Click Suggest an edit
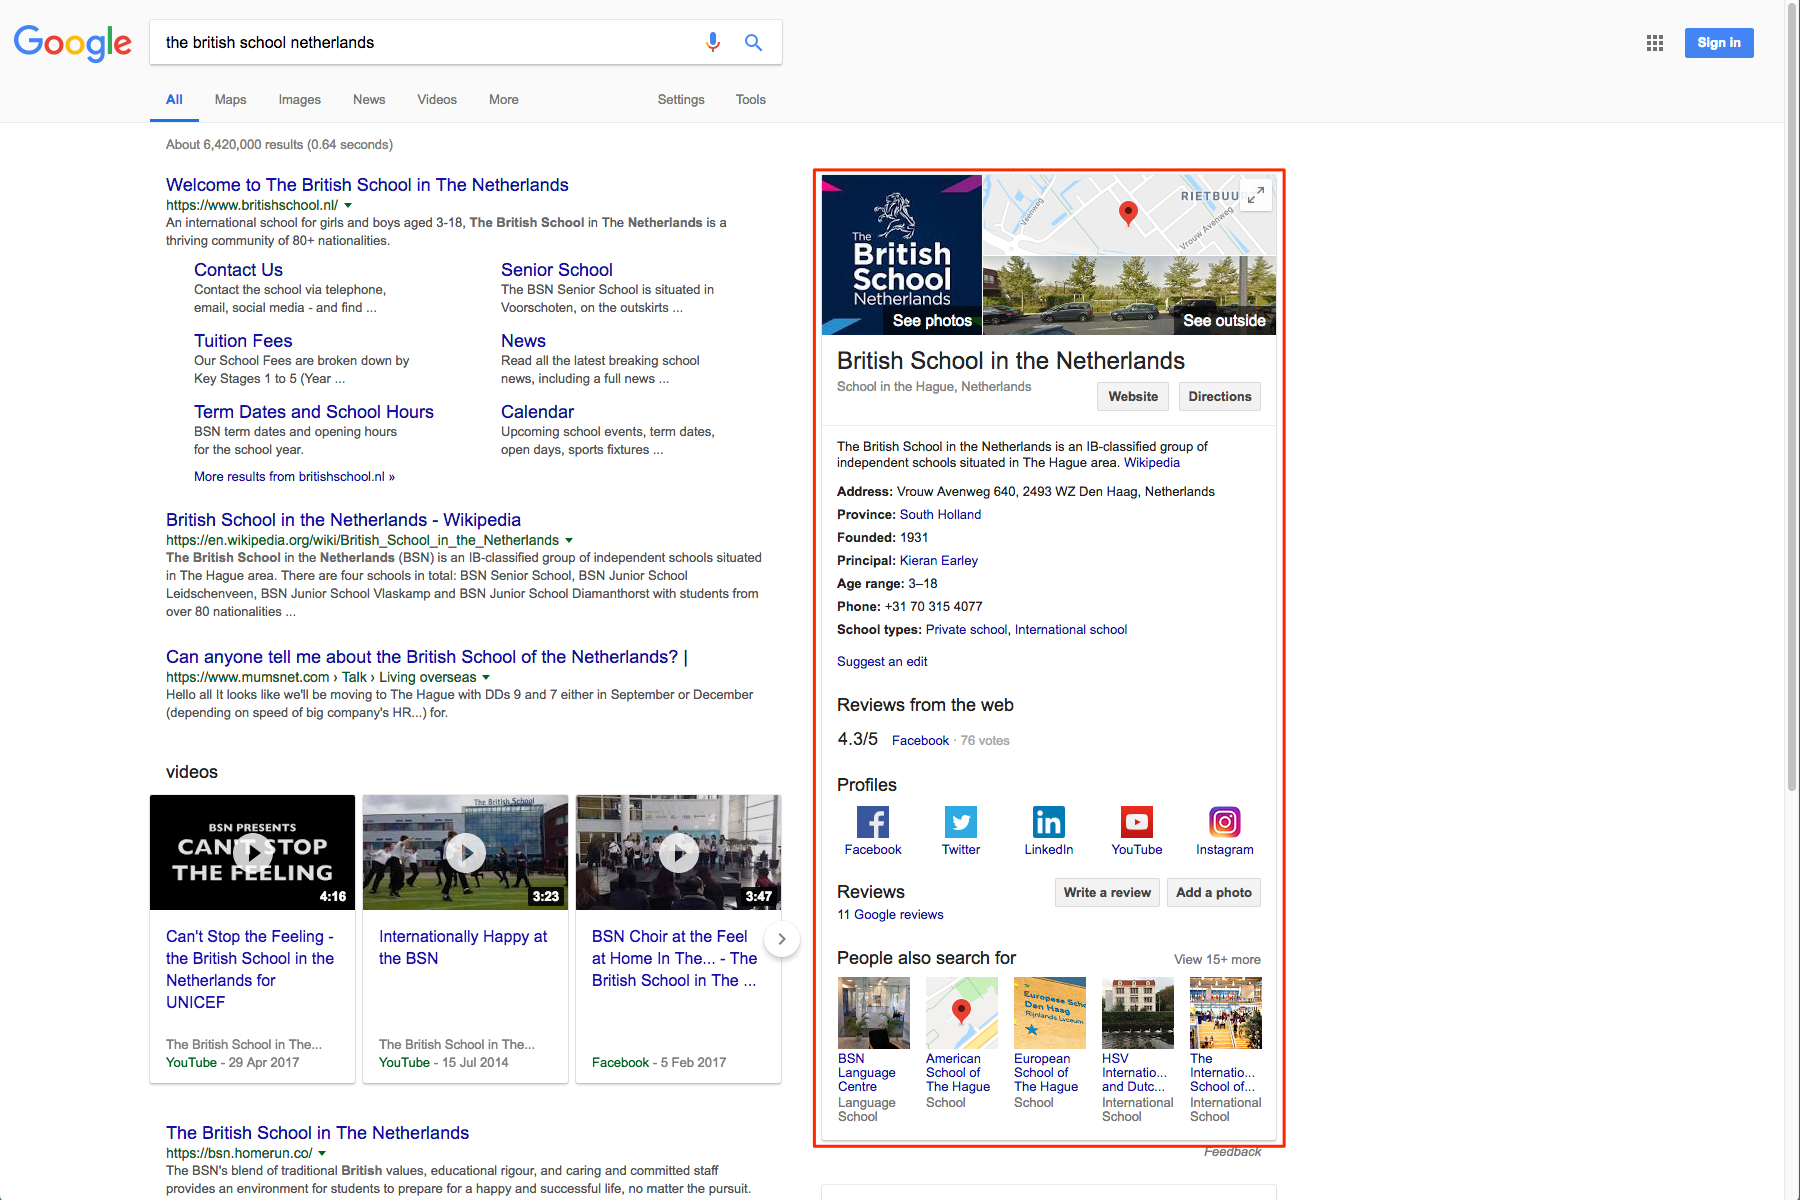 (x=882, y=662)
